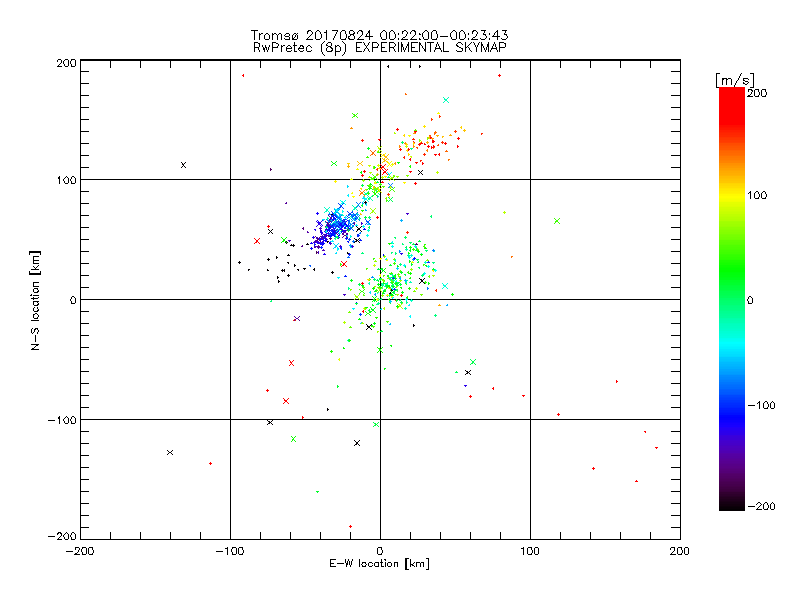Click the E-W axis '-200' tick label

coord(80,551)
